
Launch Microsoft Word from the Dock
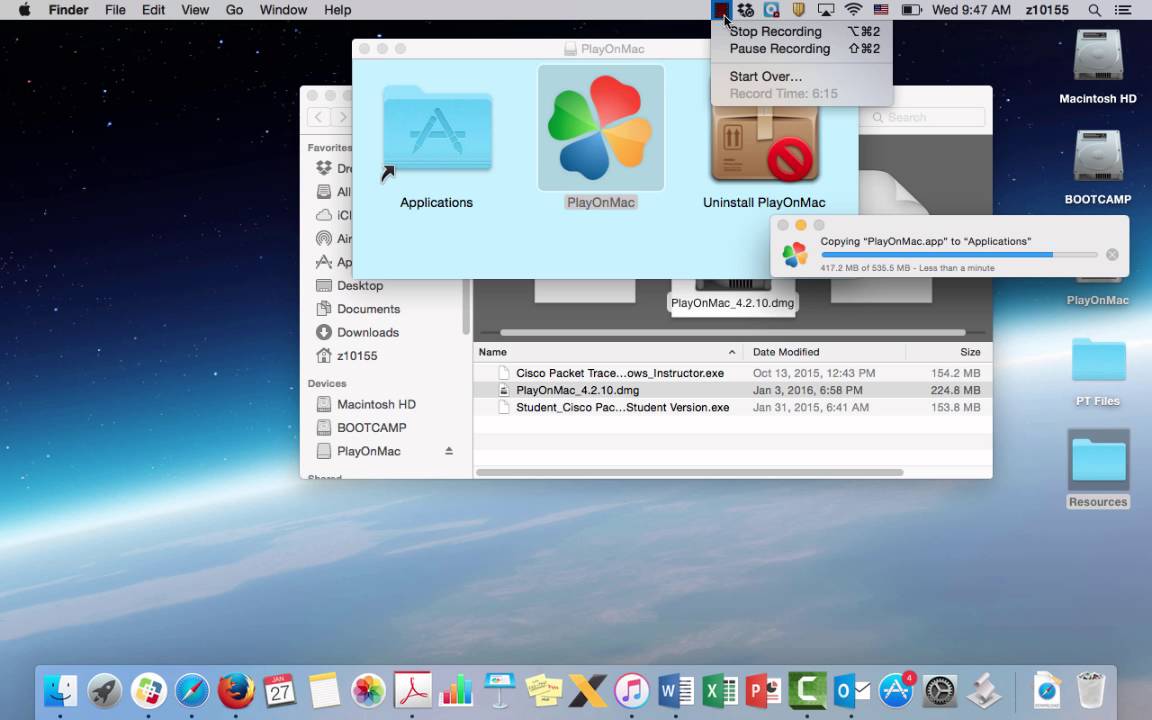(x=676, y=691)
